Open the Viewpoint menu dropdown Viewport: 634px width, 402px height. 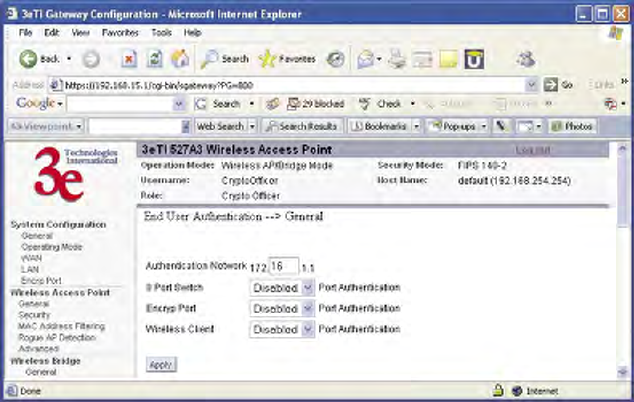click(79, 127)
